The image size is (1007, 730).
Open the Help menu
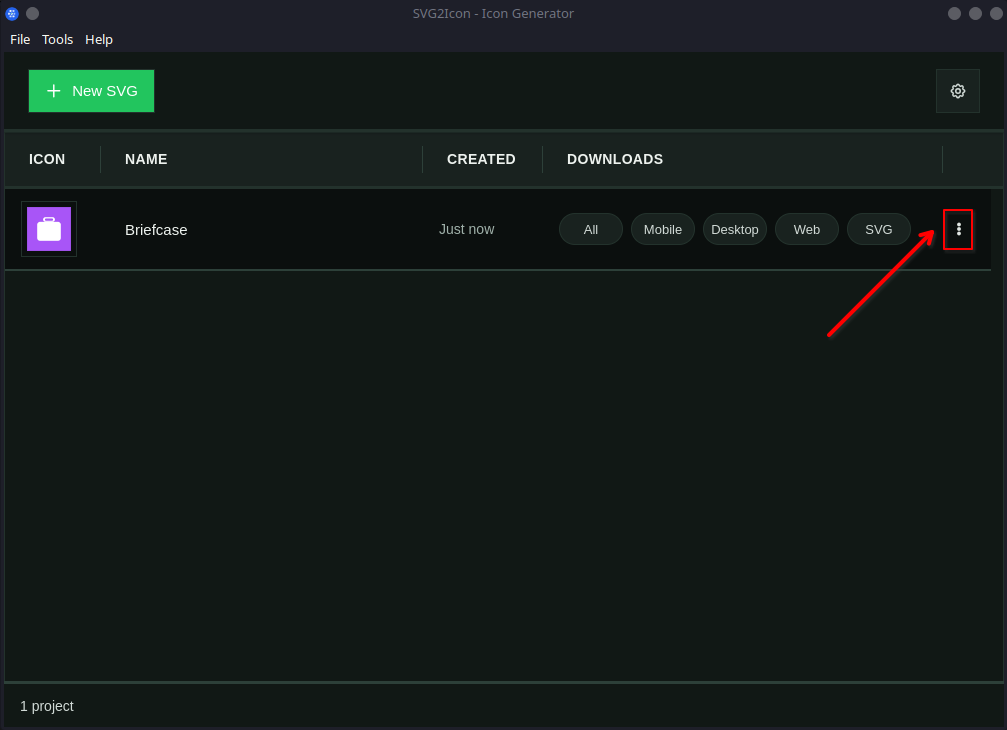98,39
